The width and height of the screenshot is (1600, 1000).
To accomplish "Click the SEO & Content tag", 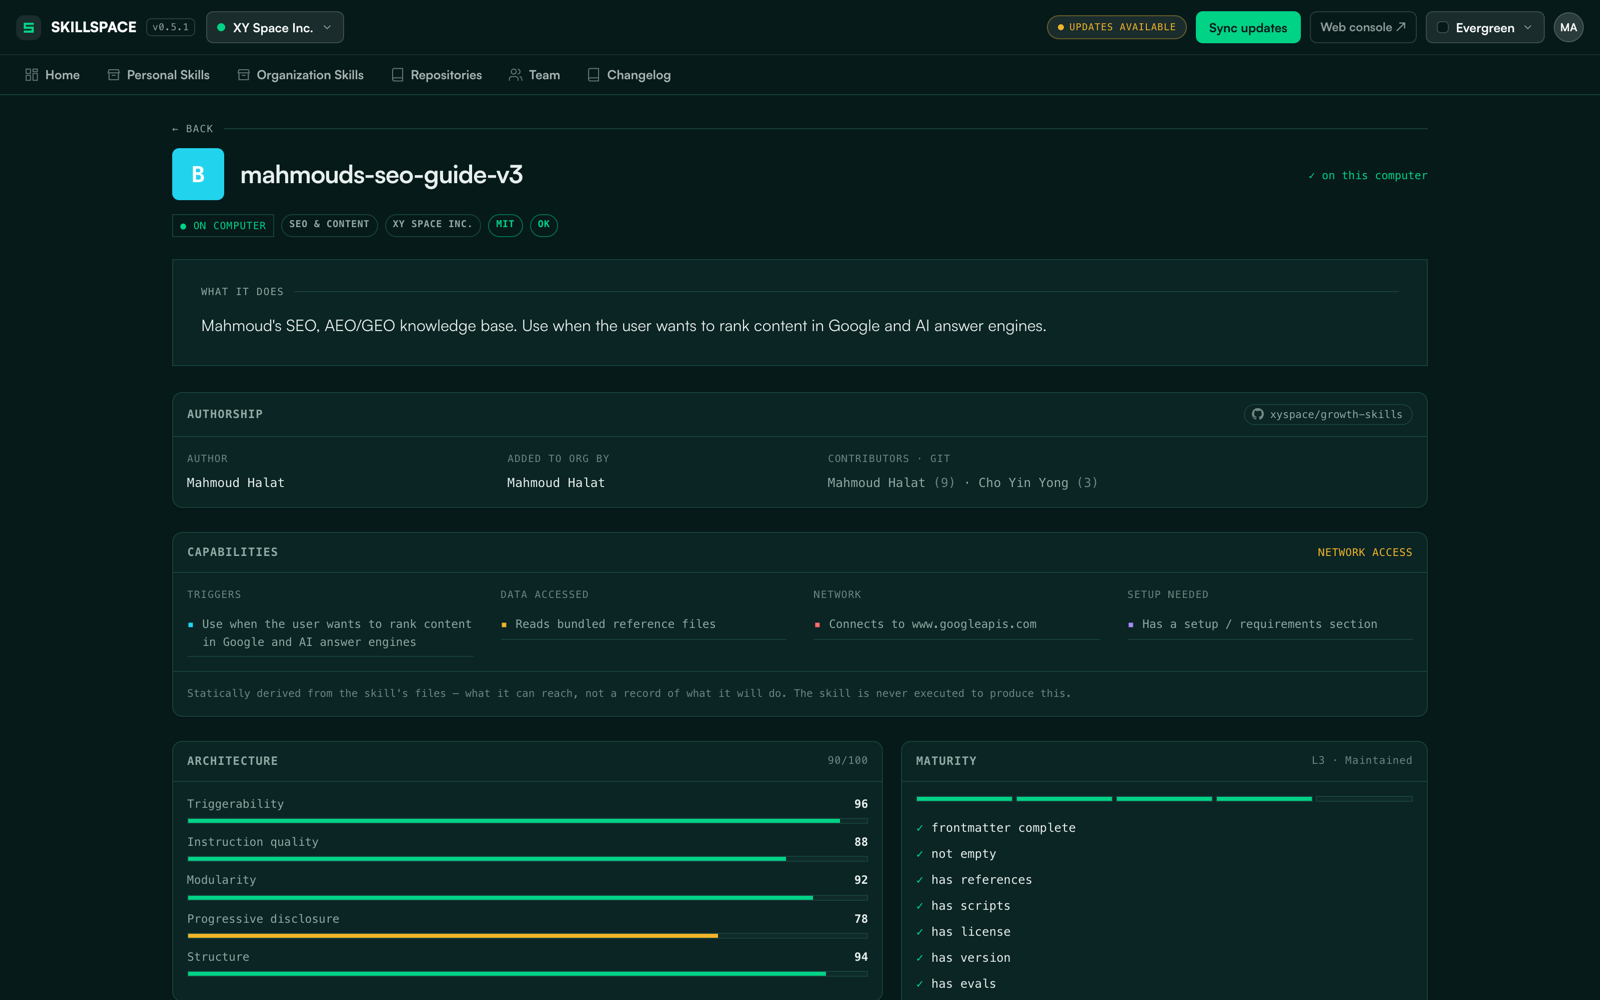I will click(x=329, y=225).
